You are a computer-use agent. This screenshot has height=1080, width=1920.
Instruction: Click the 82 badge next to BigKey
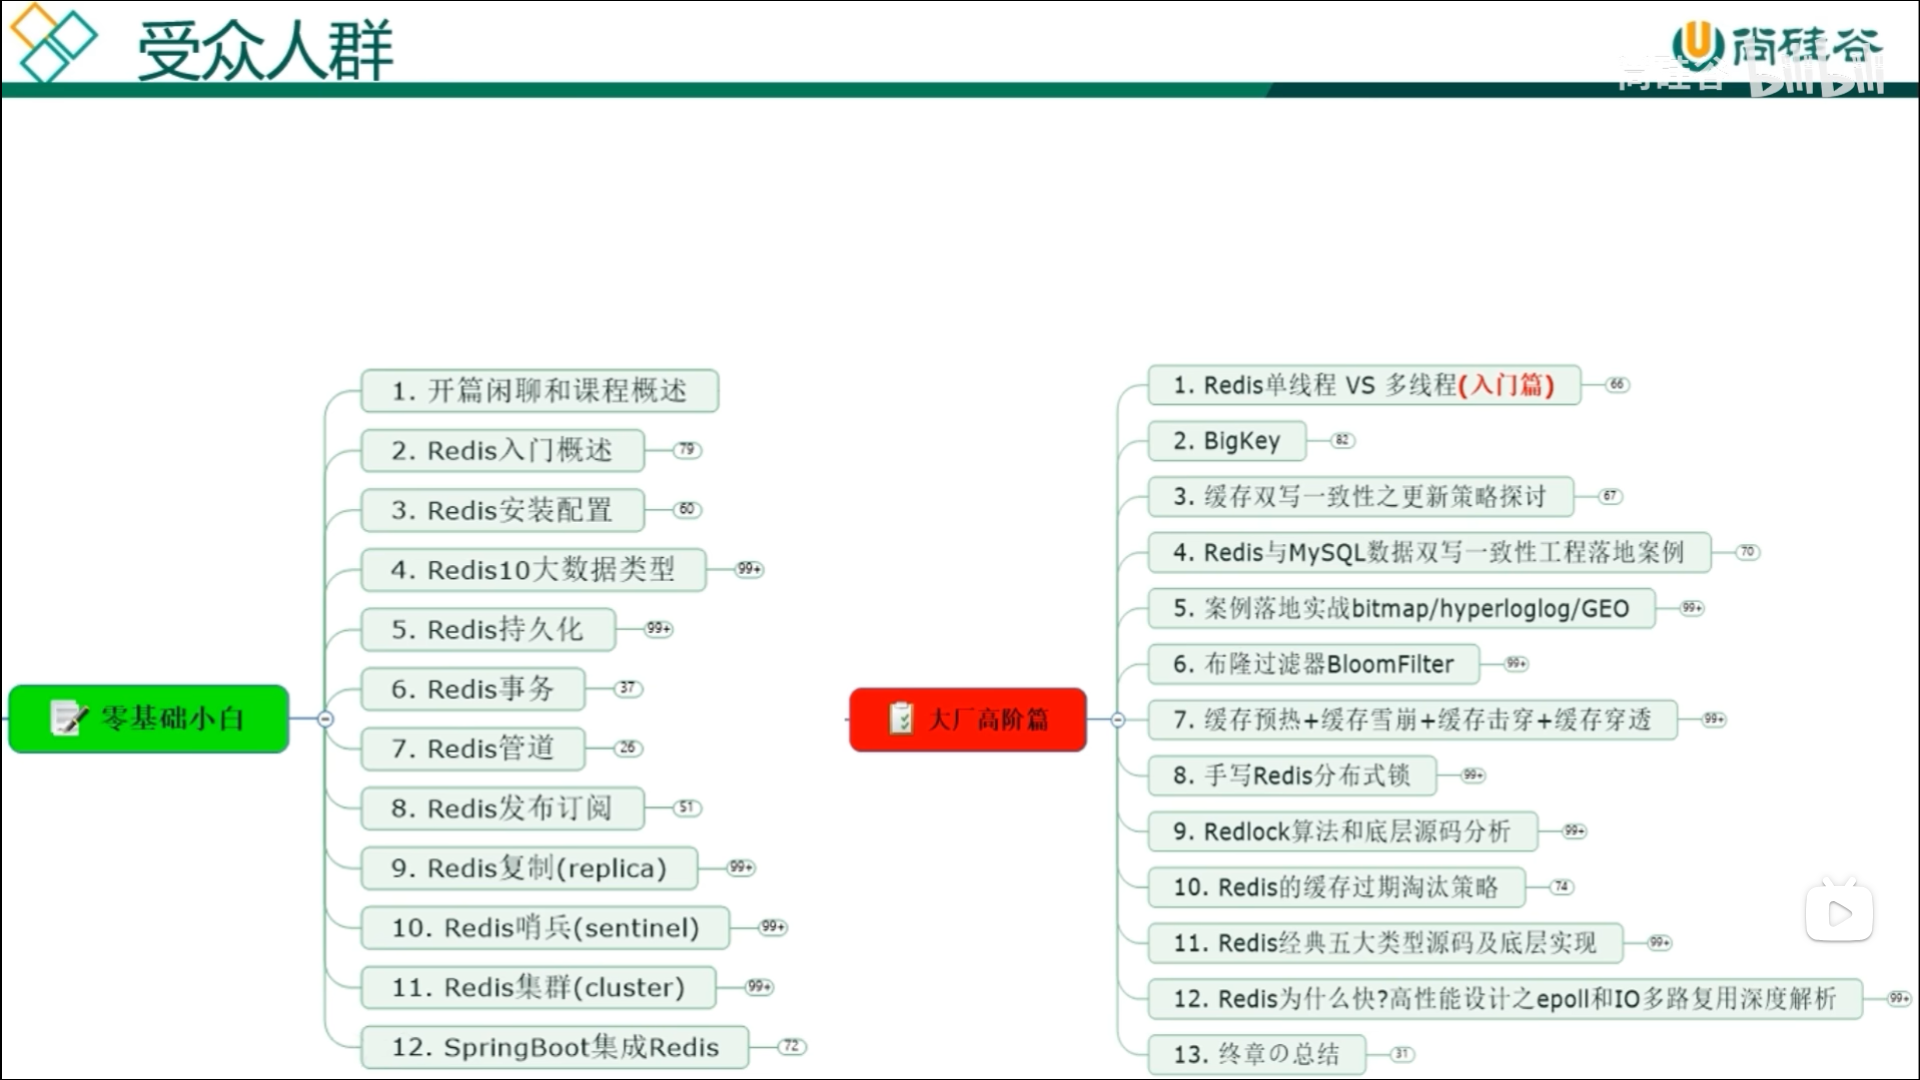1342,440
